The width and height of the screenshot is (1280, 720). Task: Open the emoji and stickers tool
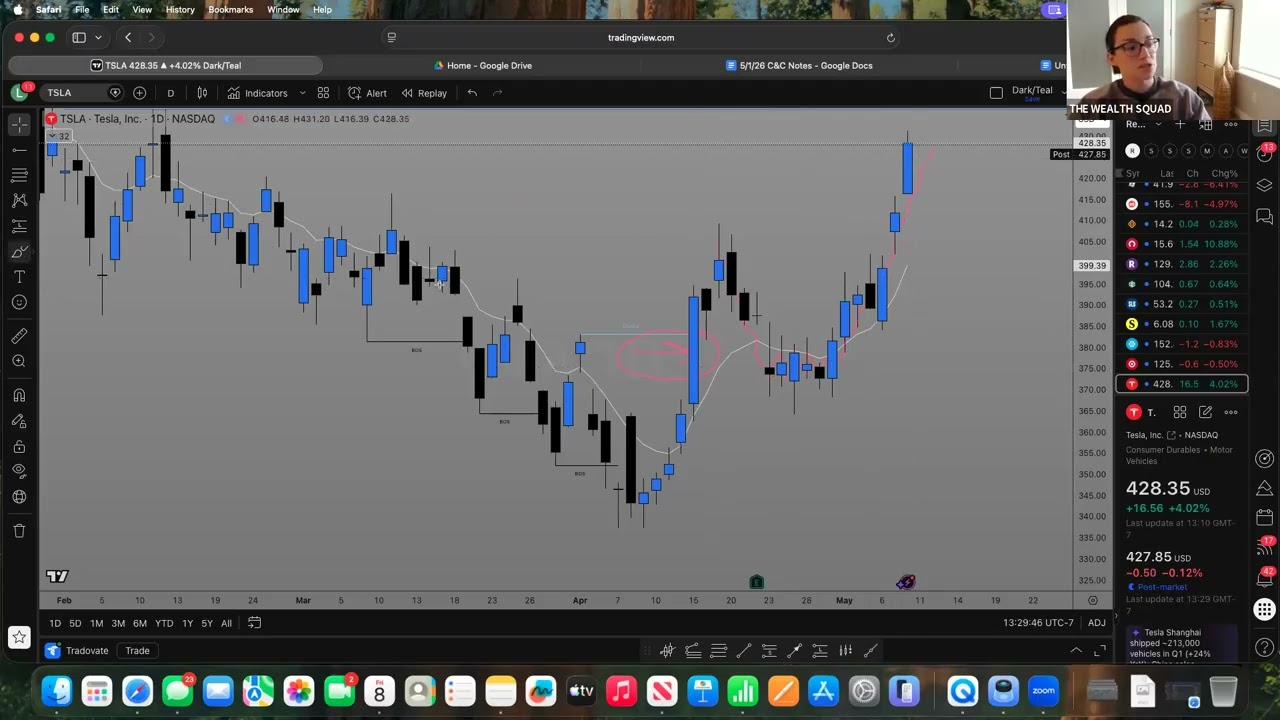pos(19,302)
